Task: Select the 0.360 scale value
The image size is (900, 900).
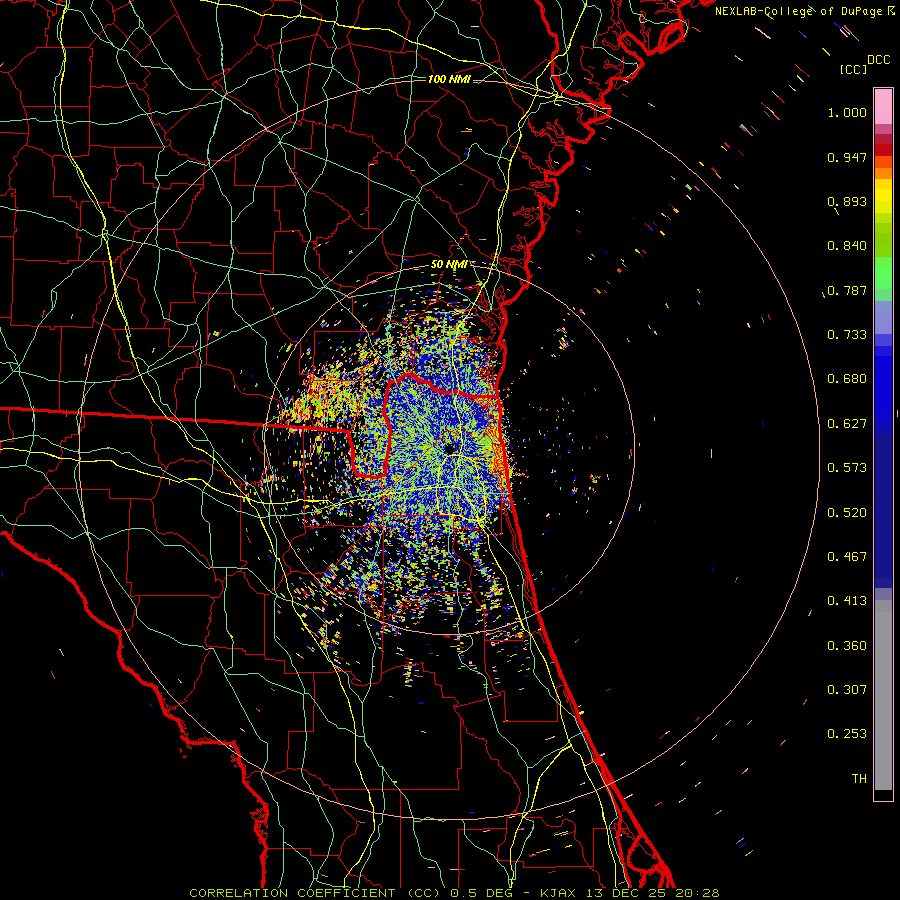Action: 847,646
